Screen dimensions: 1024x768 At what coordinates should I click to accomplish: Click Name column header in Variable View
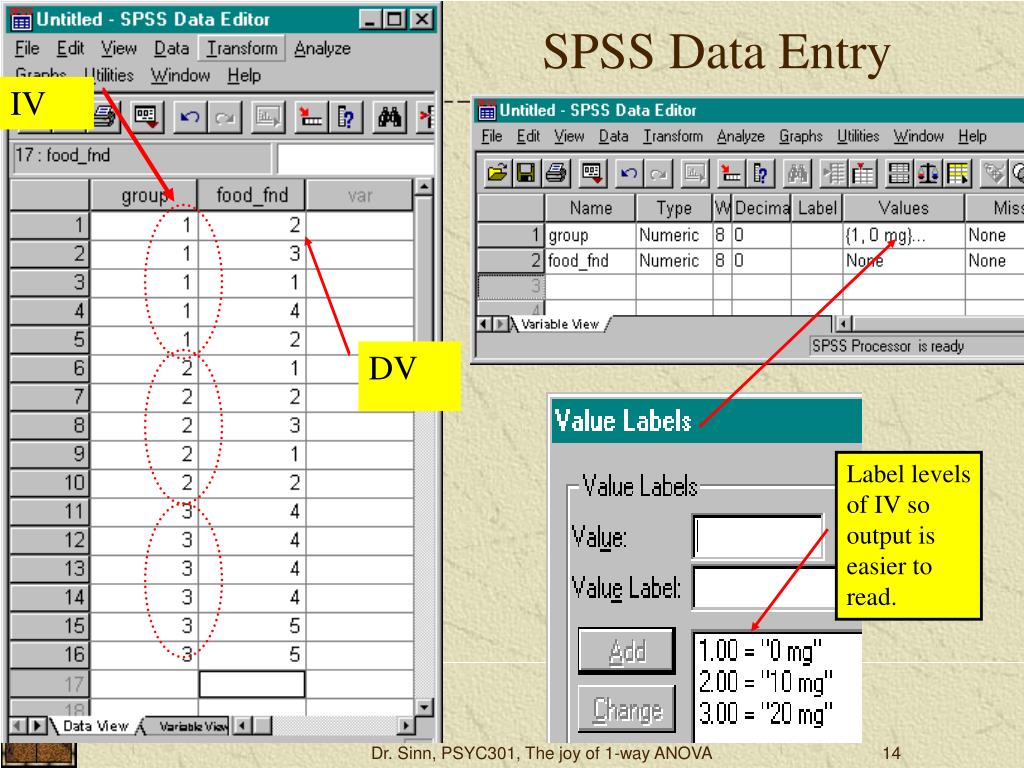(x=590, y=208)
